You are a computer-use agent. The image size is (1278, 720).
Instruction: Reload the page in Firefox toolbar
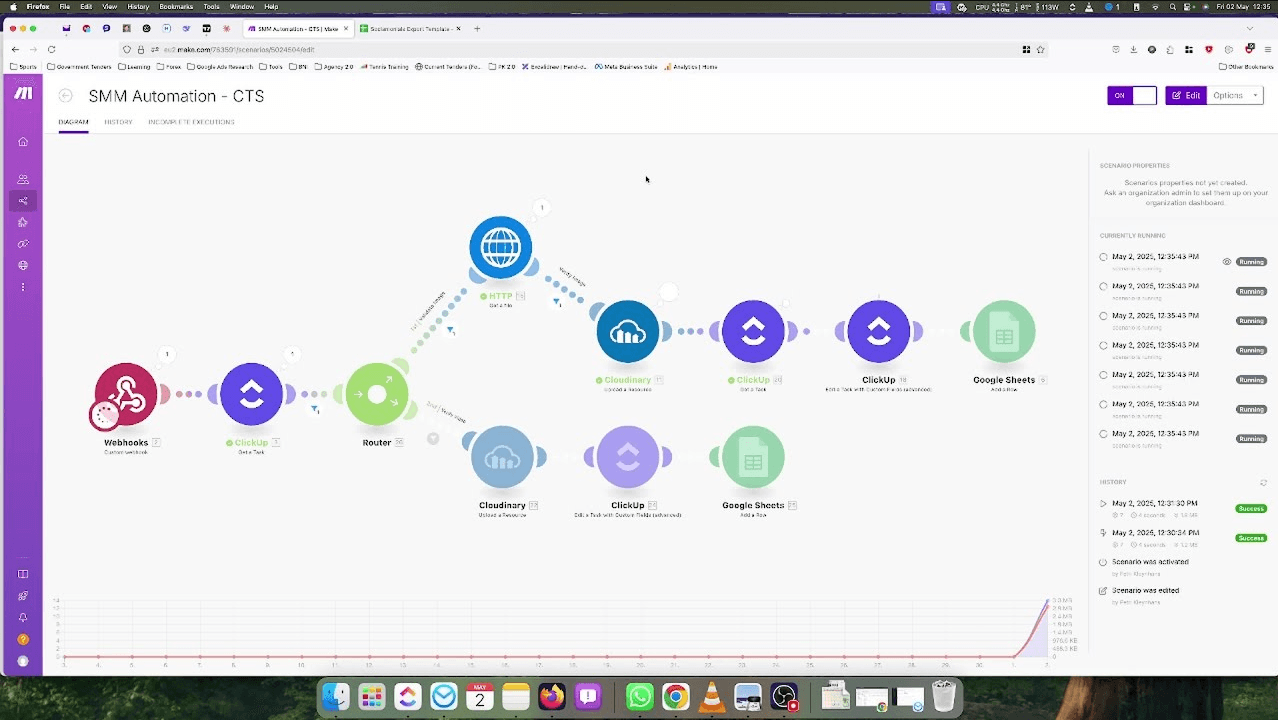pyautogui.click(x=51, y=49)
